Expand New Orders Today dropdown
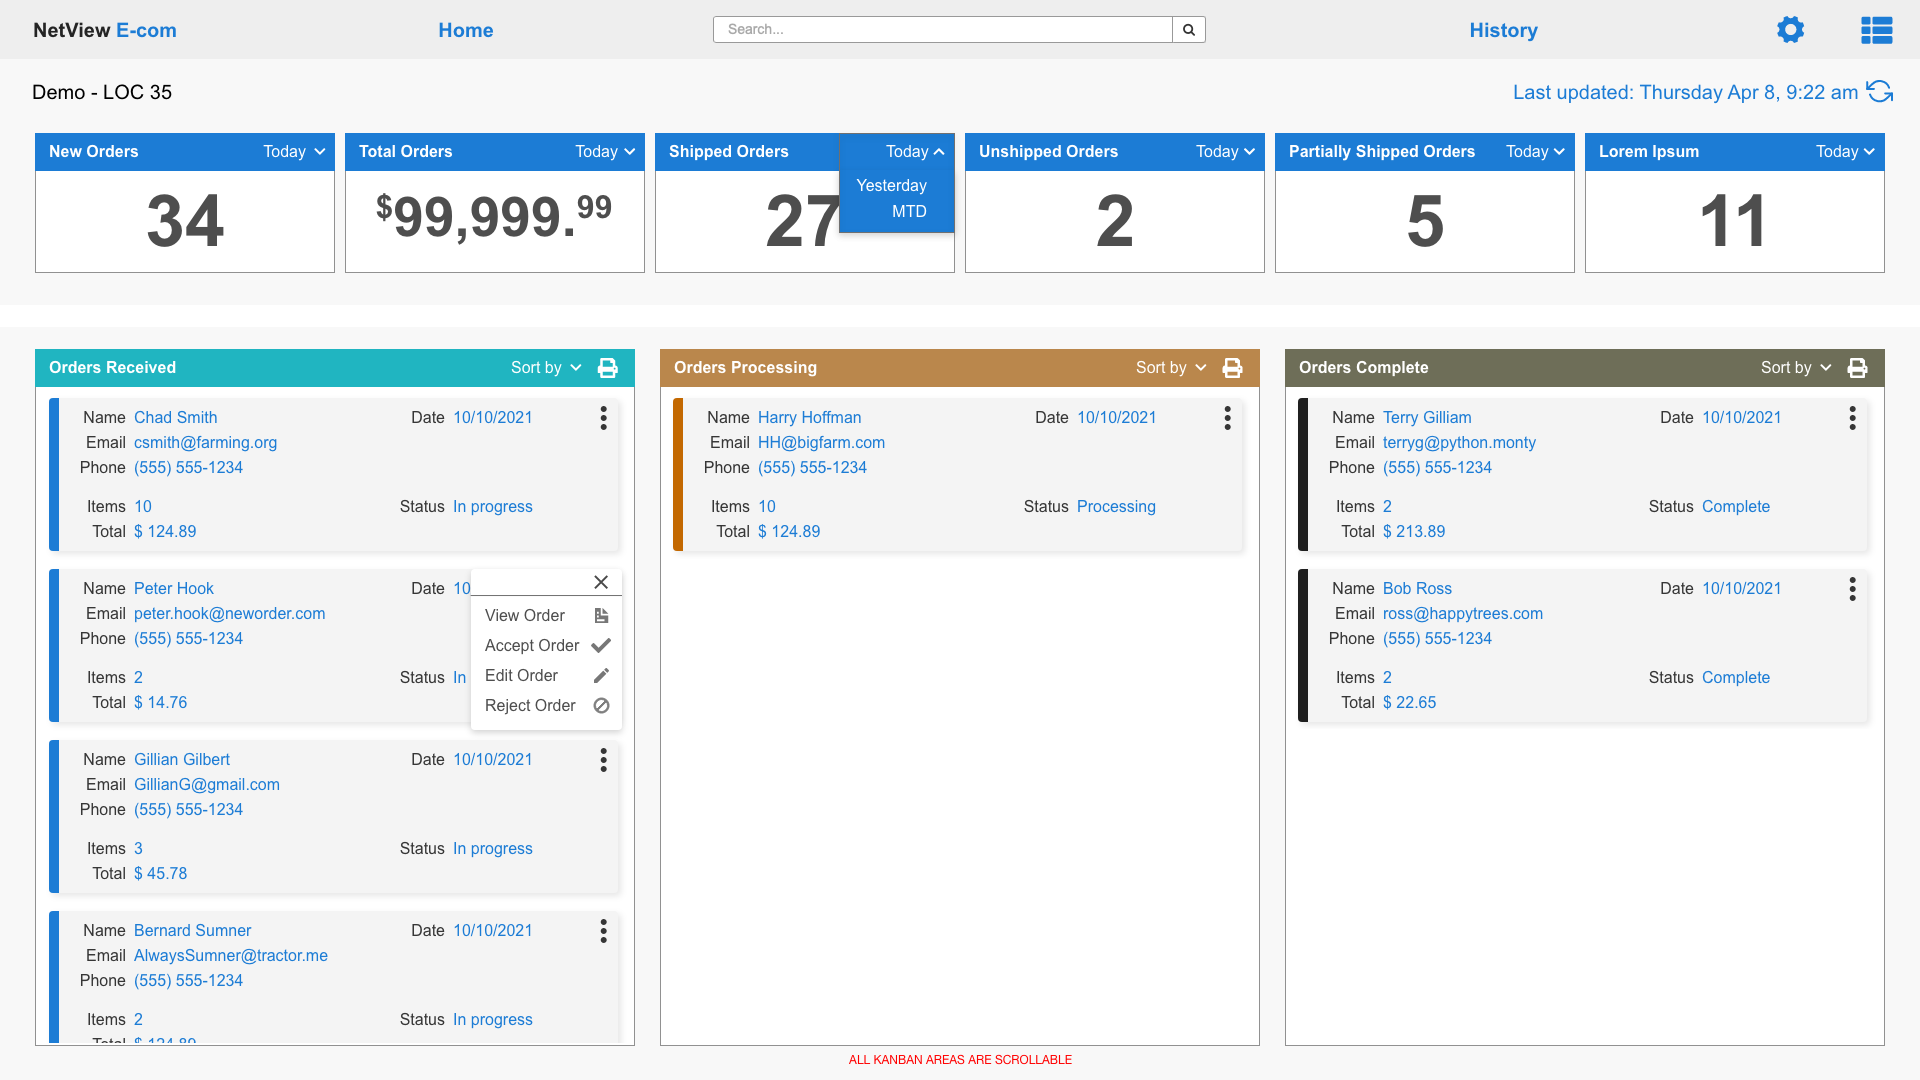Image resolution: width=1920 pixels, height=1080 pixels. pyautogui.click(x=295, y=152)
